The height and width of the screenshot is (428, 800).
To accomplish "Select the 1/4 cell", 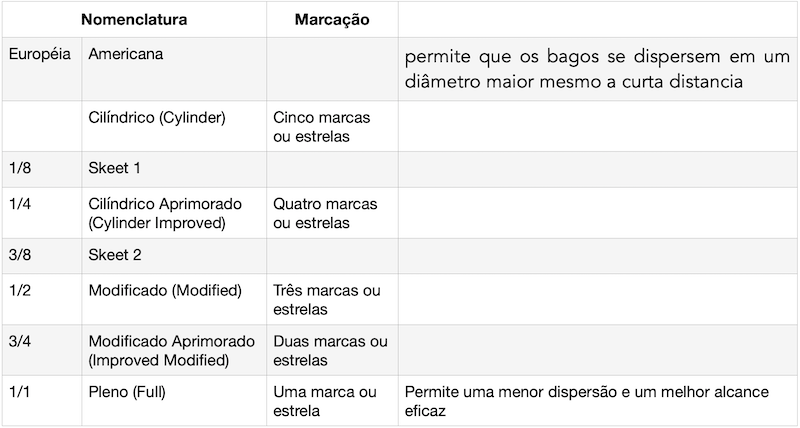I will click(x=21, y=204).
